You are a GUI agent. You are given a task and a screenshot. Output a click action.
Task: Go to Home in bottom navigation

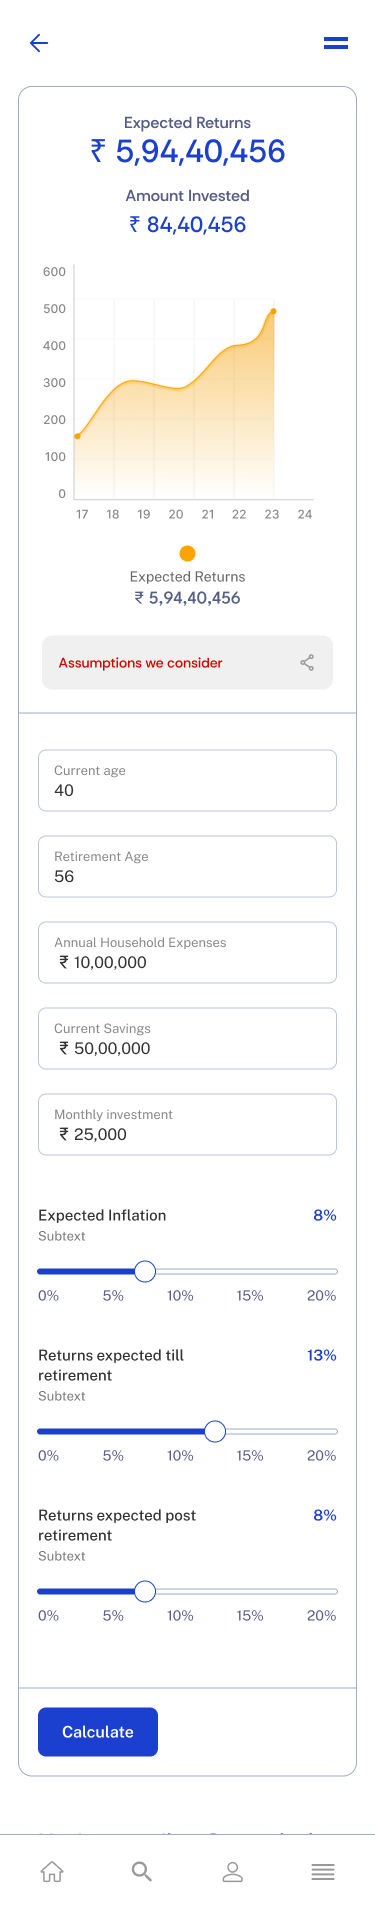(52, 1872)
